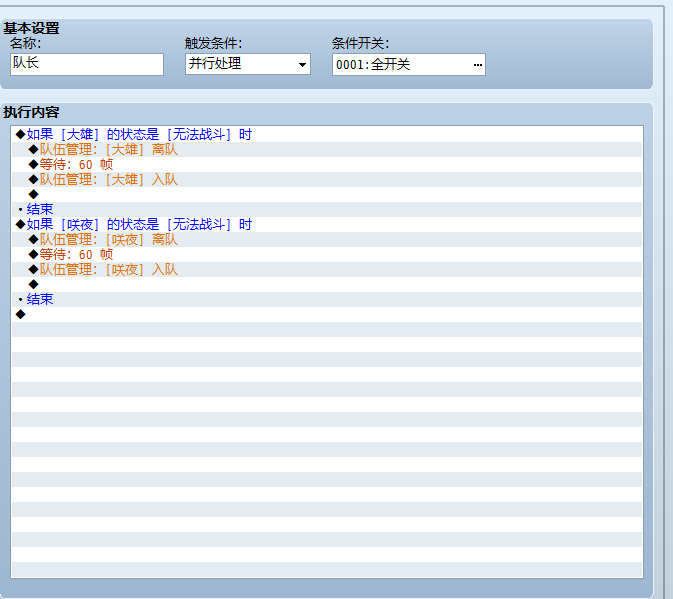Select the empty command line after 大雄 入队
Image resolution: width=673 pixels, height=599 pixels.
click(327, 194)
